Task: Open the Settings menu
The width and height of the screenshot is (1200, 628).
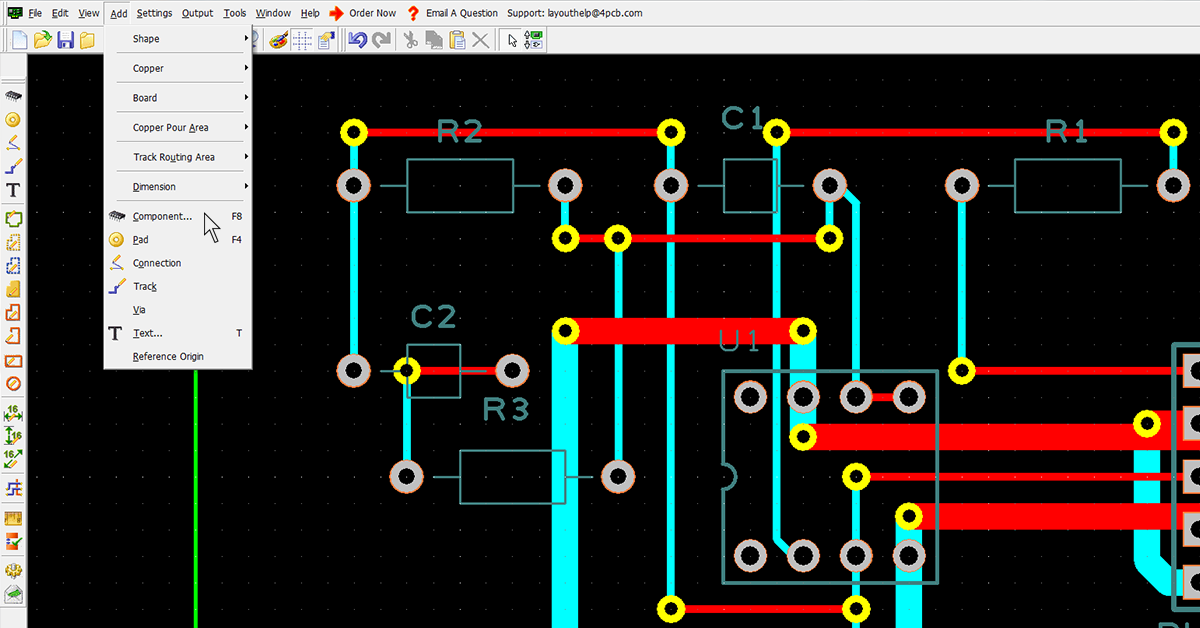Action: click(154, 13)
